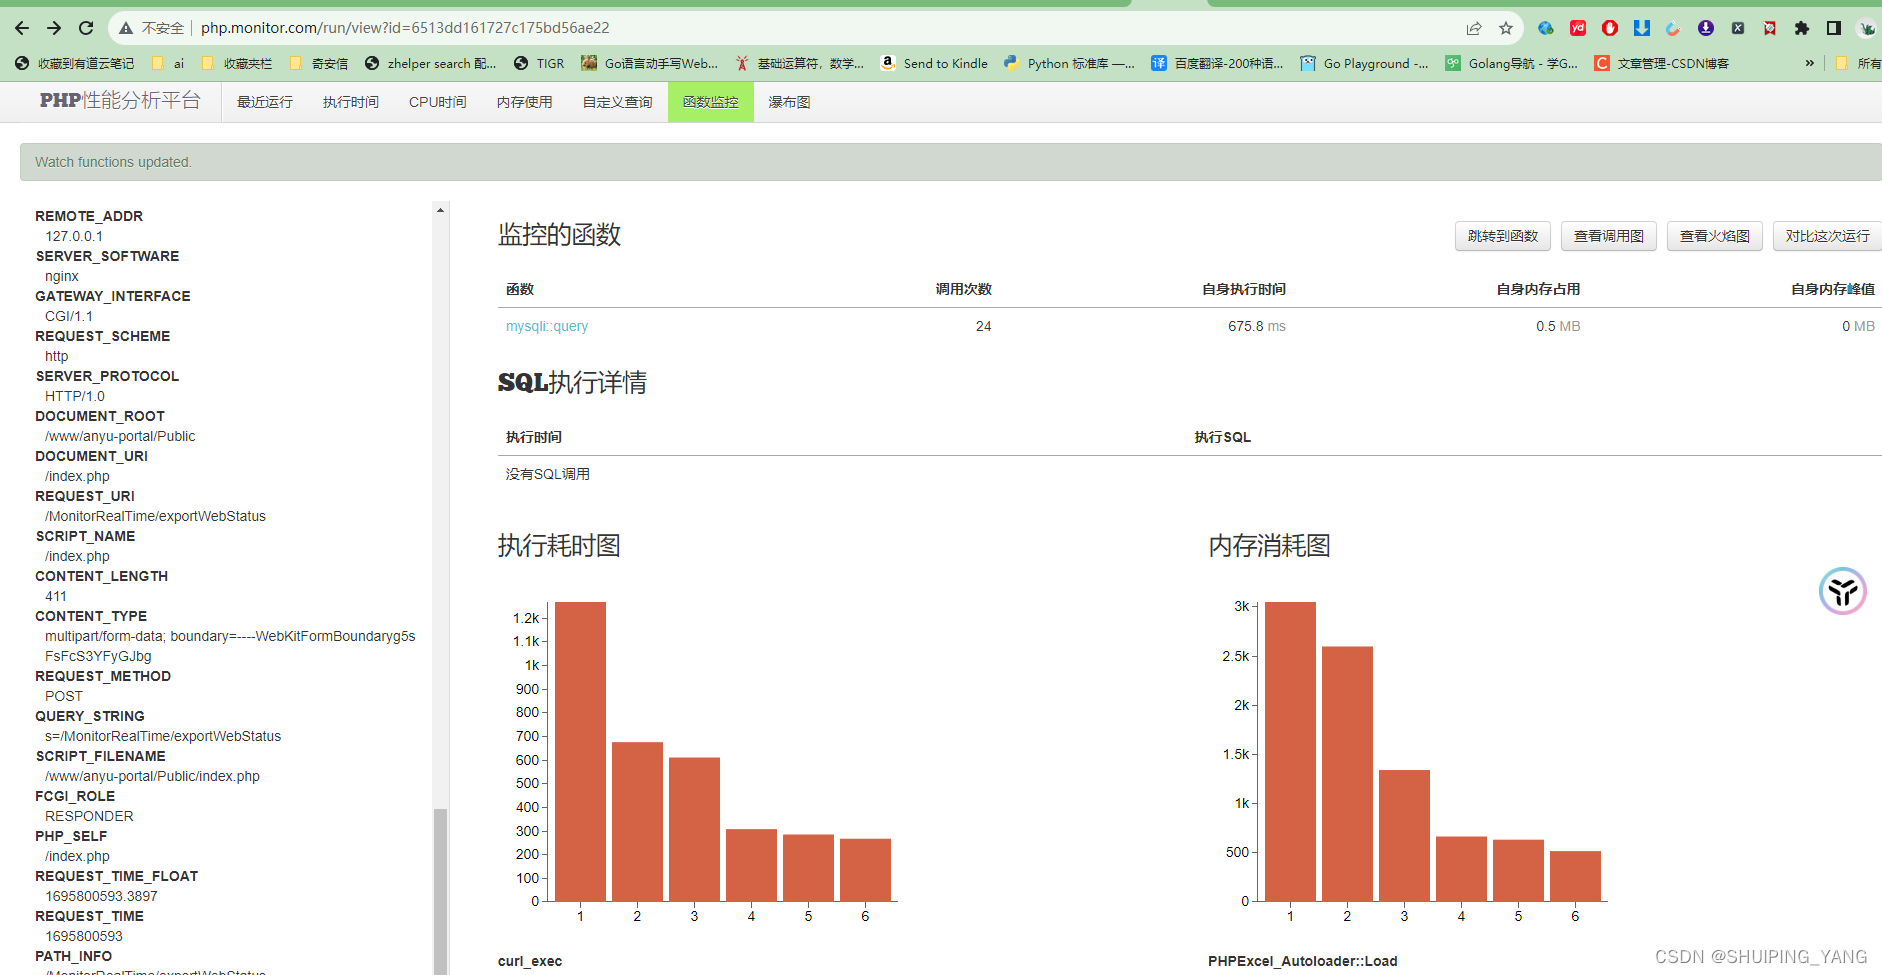Image resolution: width=1882 pixels, height=975 pixels.
Task: Open the Send to Kindle bookmark
Action: coord(934,63)
